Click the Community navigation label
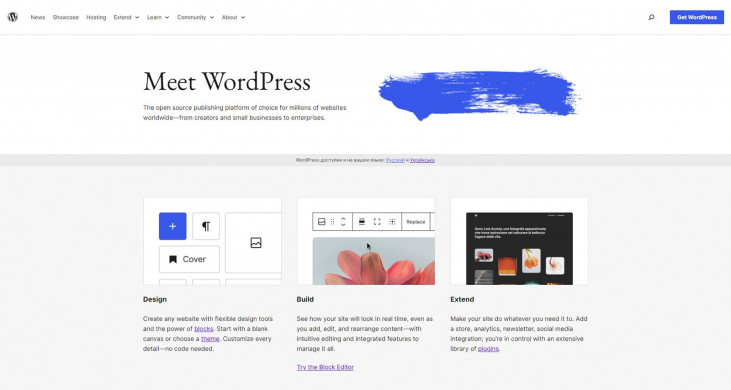 [x=192, y=17]
